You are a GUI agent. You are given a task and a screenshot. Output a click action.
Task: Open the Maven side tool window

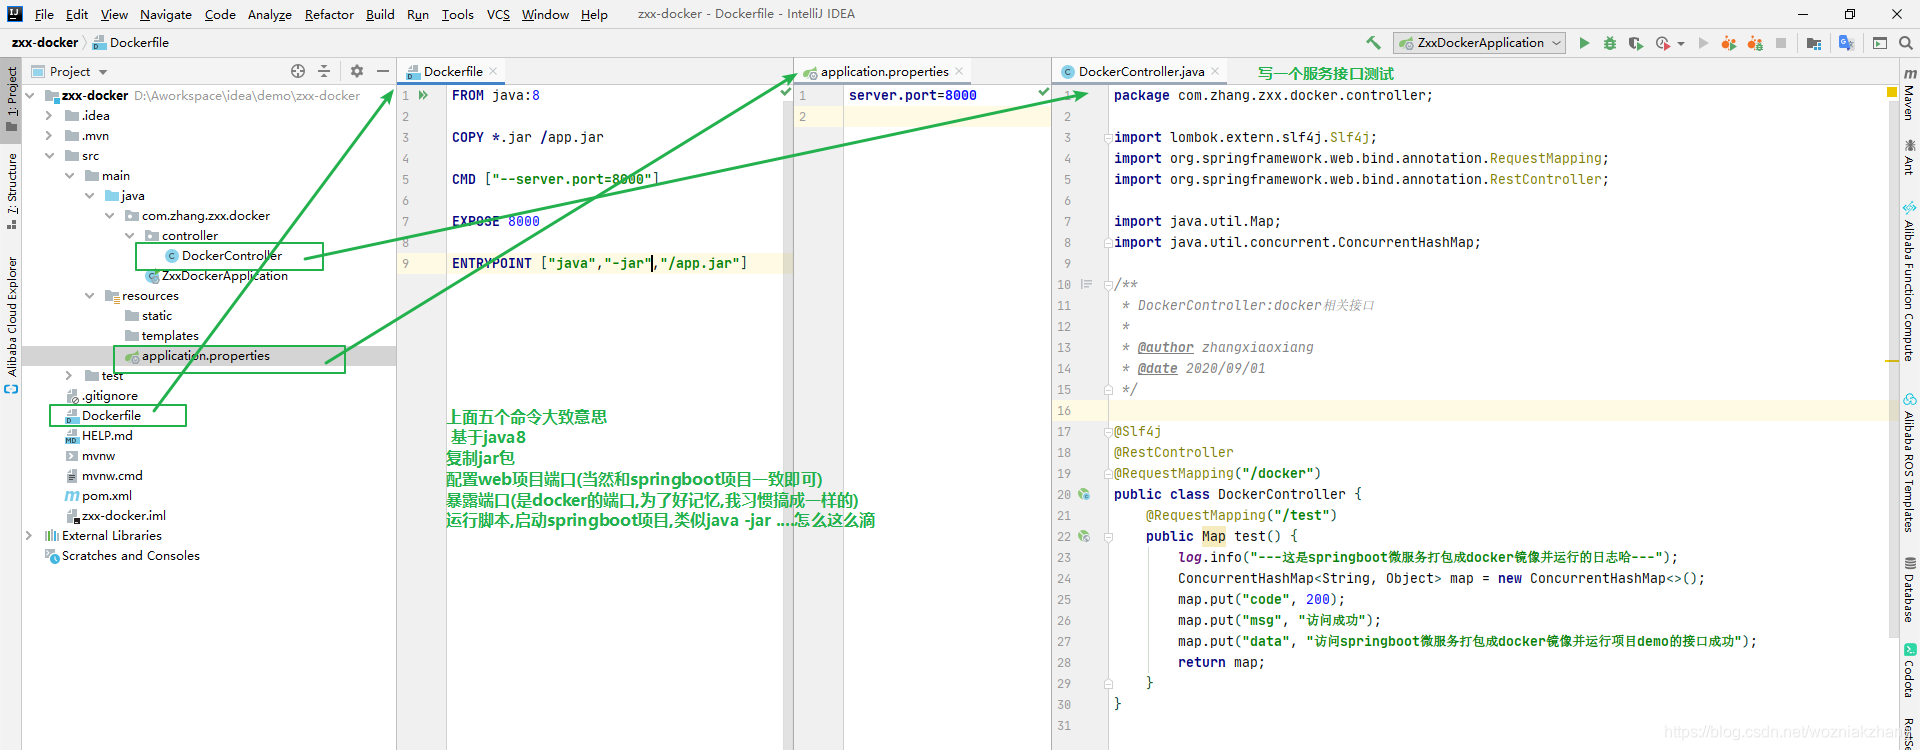pos(1909,94)
